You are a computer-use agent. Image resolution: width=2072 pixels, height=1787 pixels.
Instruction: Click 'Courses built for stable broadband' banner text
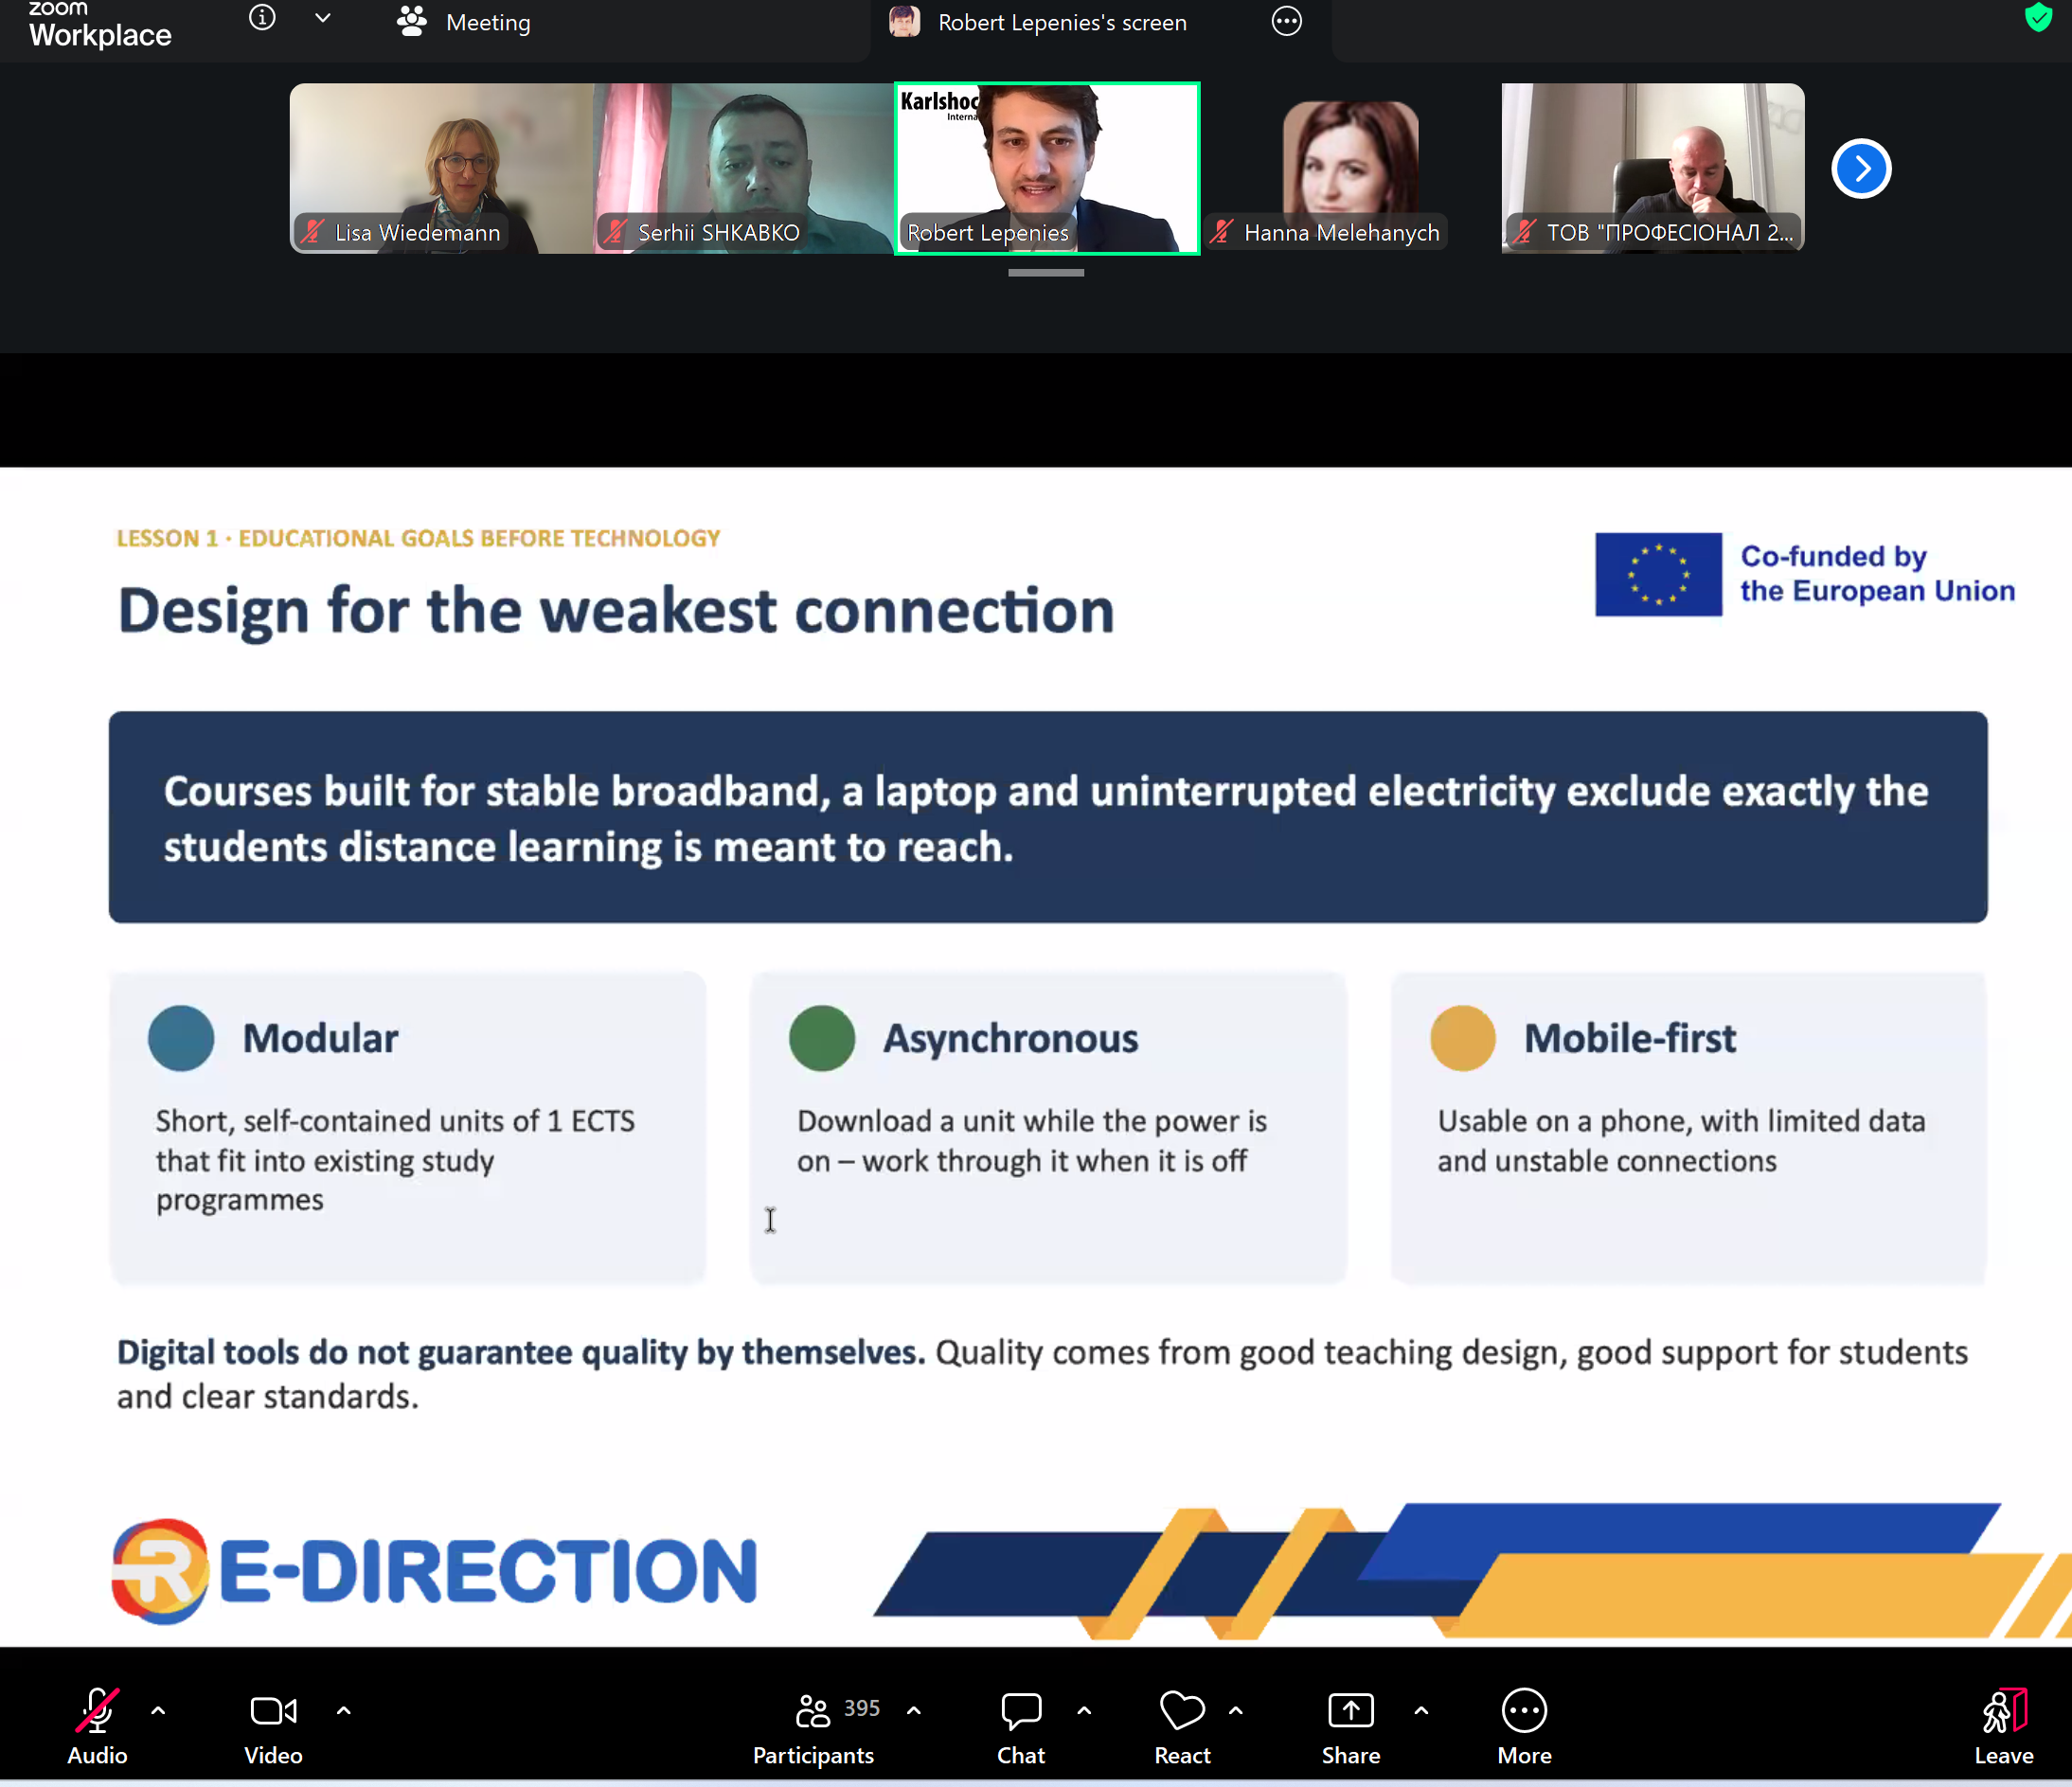pyautogui.click(x=1046, y=818)
